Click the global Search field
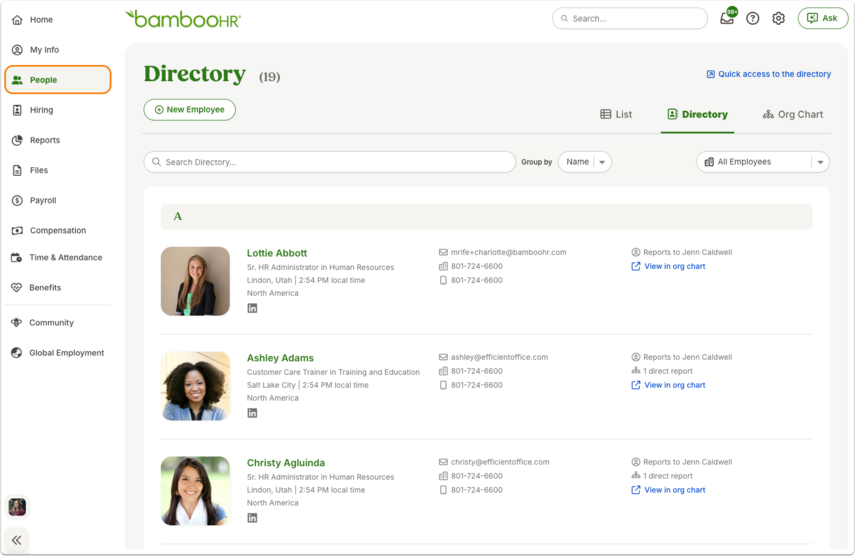855x556 pixels. click(630, 19)
